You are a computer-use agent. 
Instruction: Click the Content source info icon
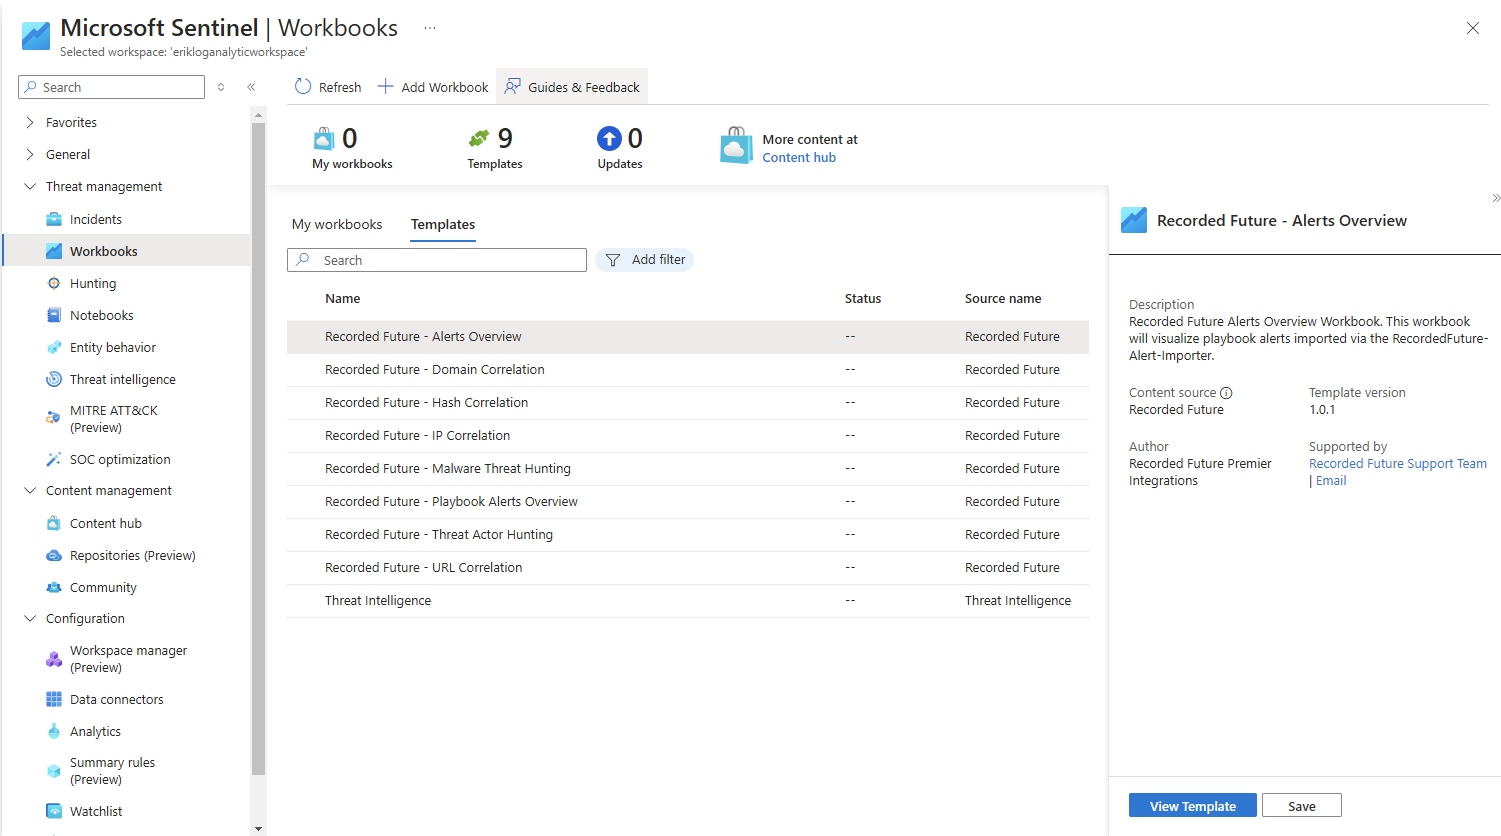tap(1226, 393)
